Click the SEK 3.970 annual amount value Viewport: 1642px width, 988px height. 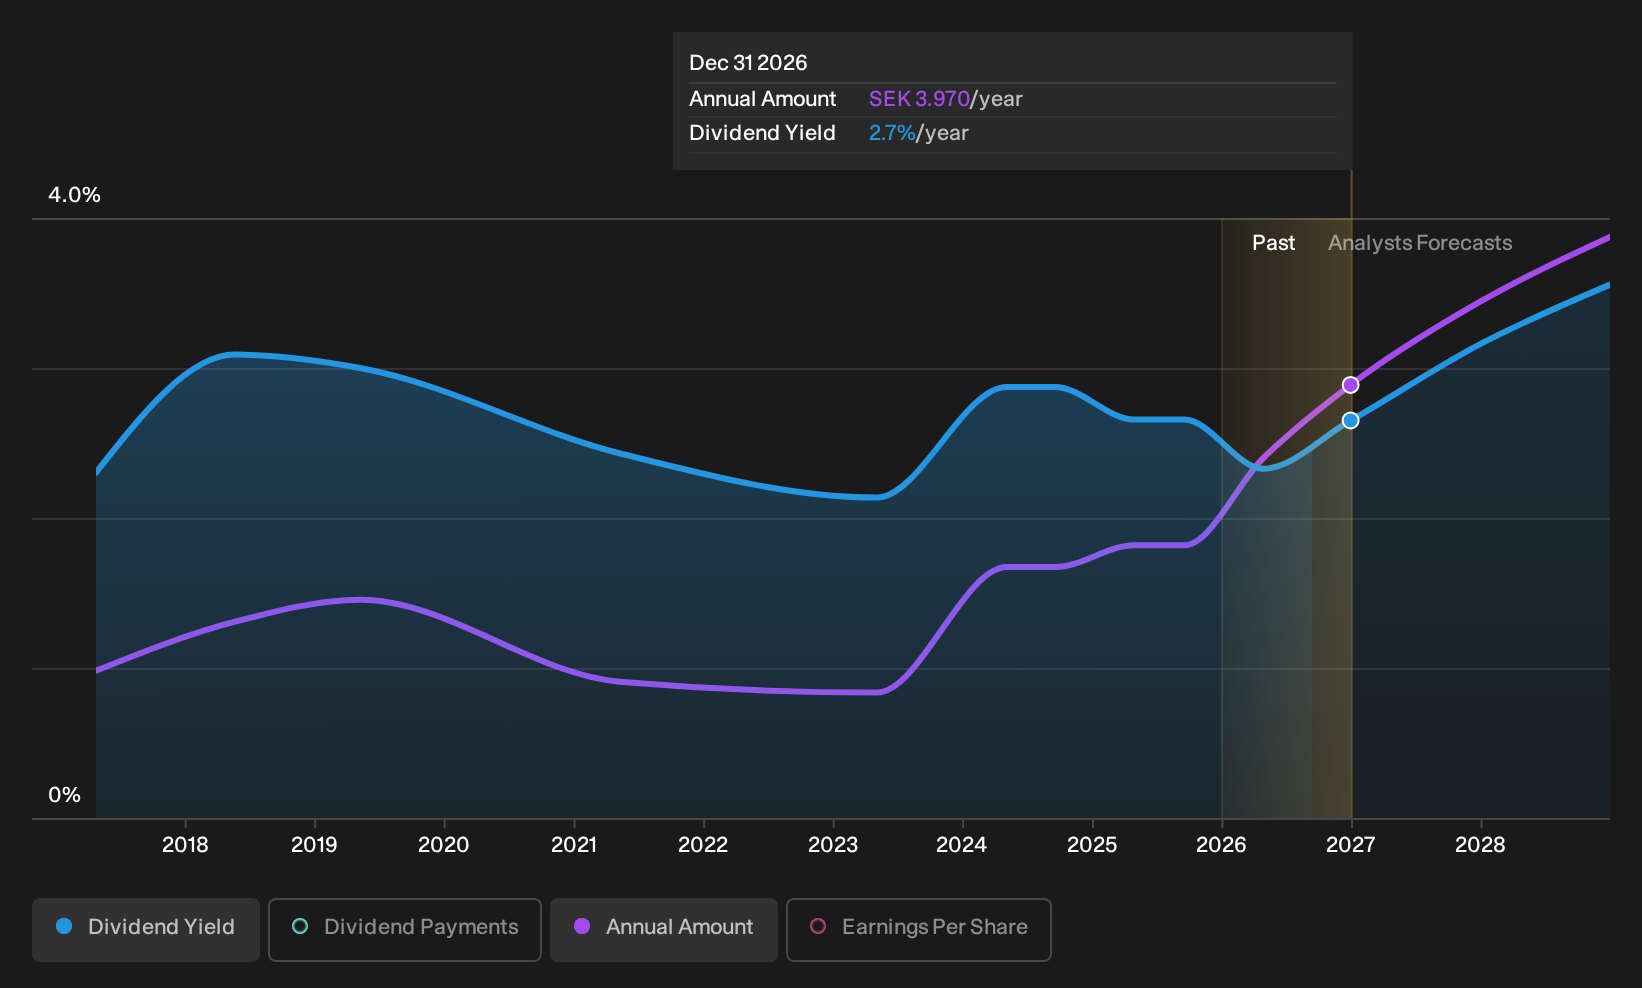(919, 99)
